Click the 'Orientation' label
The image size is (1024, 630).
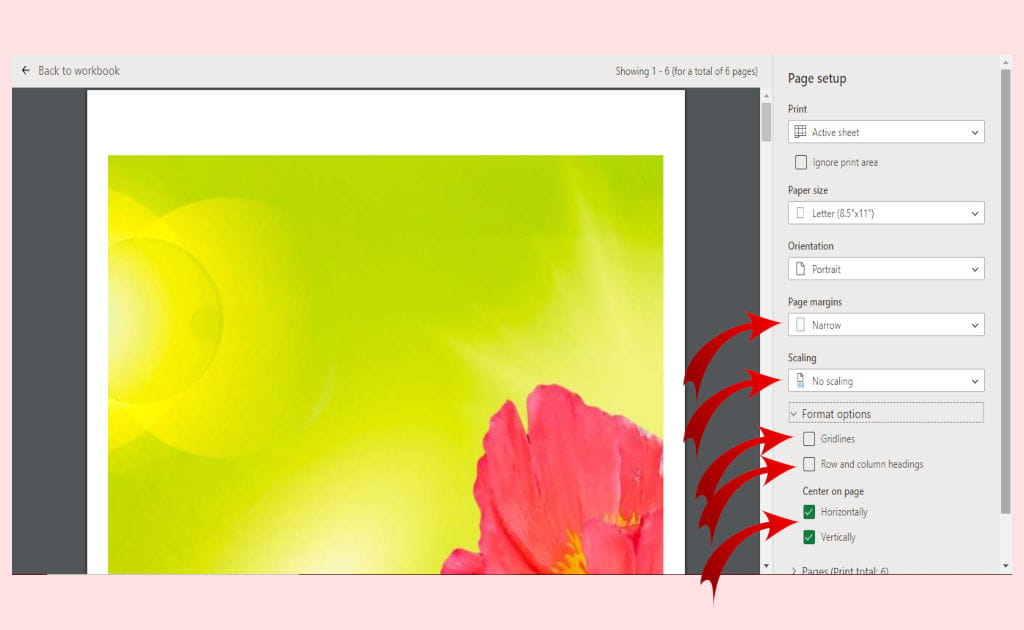810,246
